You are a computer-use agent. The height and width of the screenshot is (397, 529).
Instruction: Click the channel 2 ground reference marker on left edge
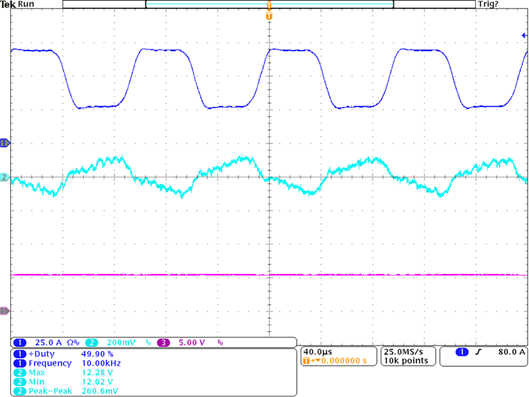point(4,177)
